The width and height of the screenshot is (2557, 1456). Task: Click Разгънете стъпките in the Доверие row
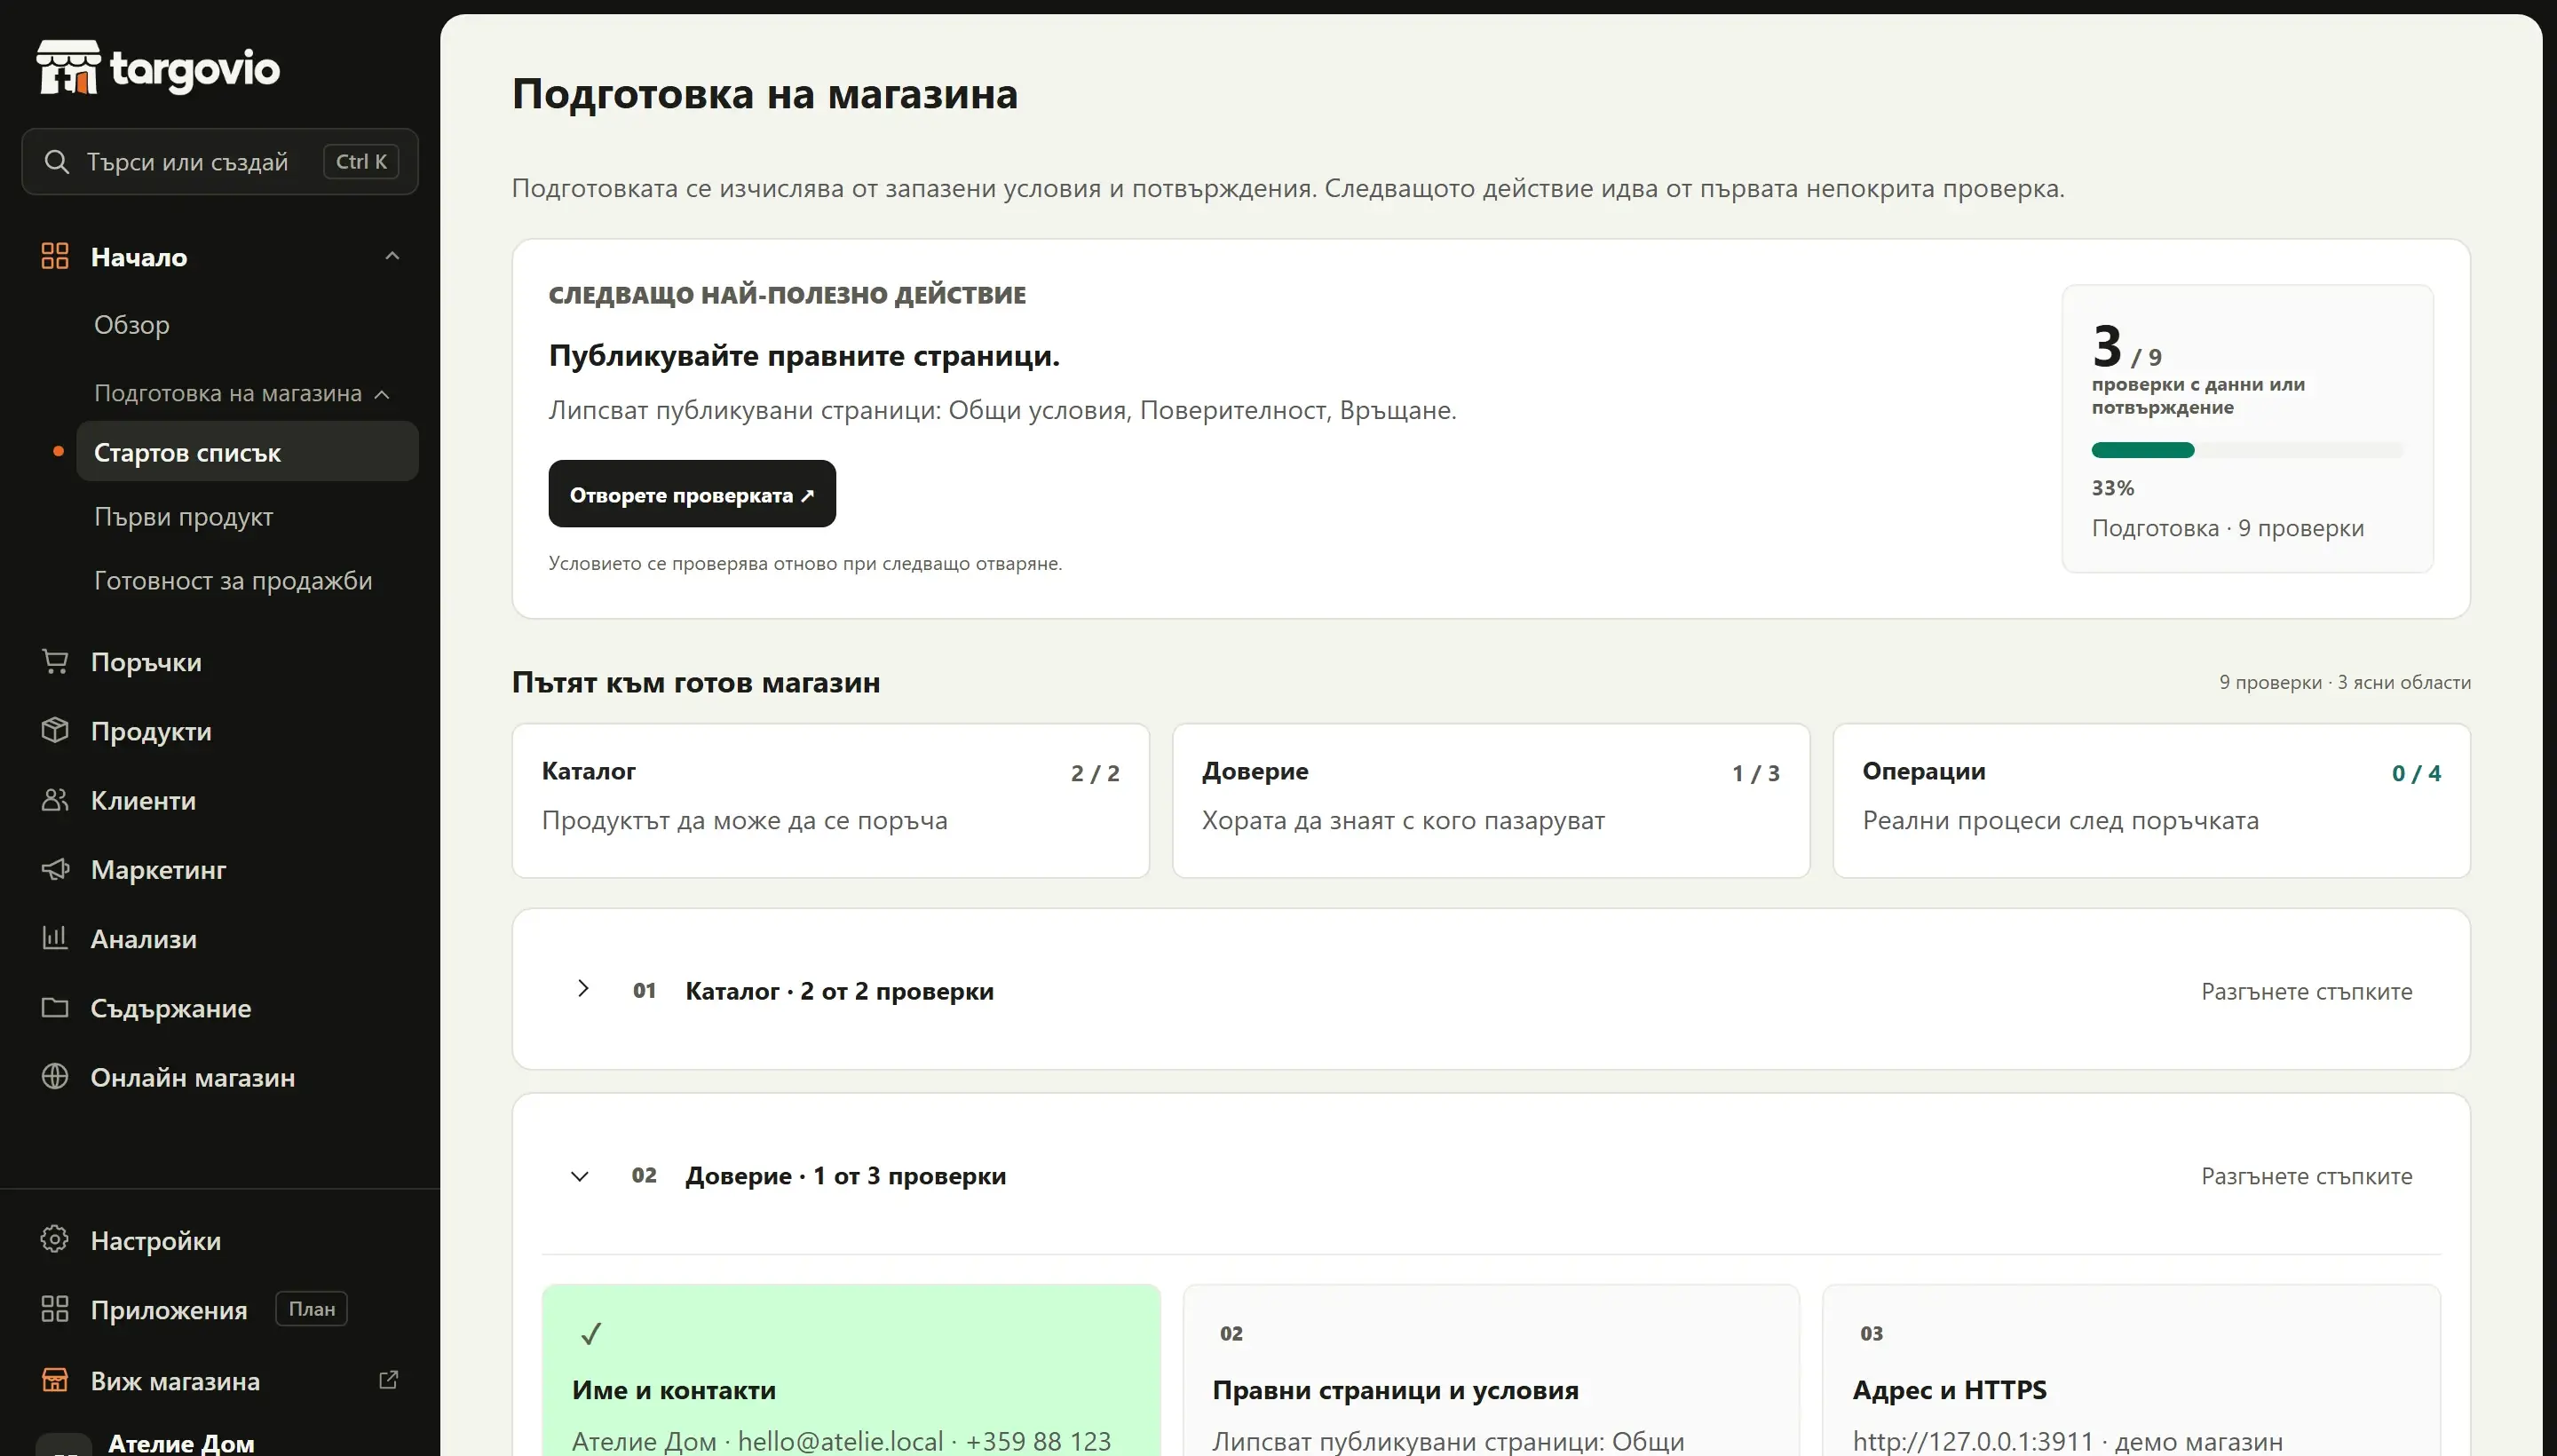coord(2306,1176)
